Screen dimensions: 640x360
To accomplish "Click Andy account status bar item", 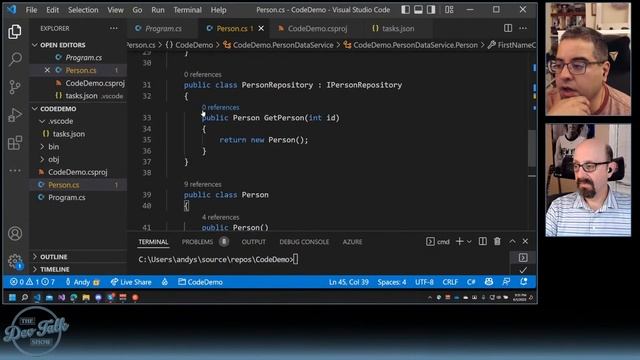I will tap(82, 282).
